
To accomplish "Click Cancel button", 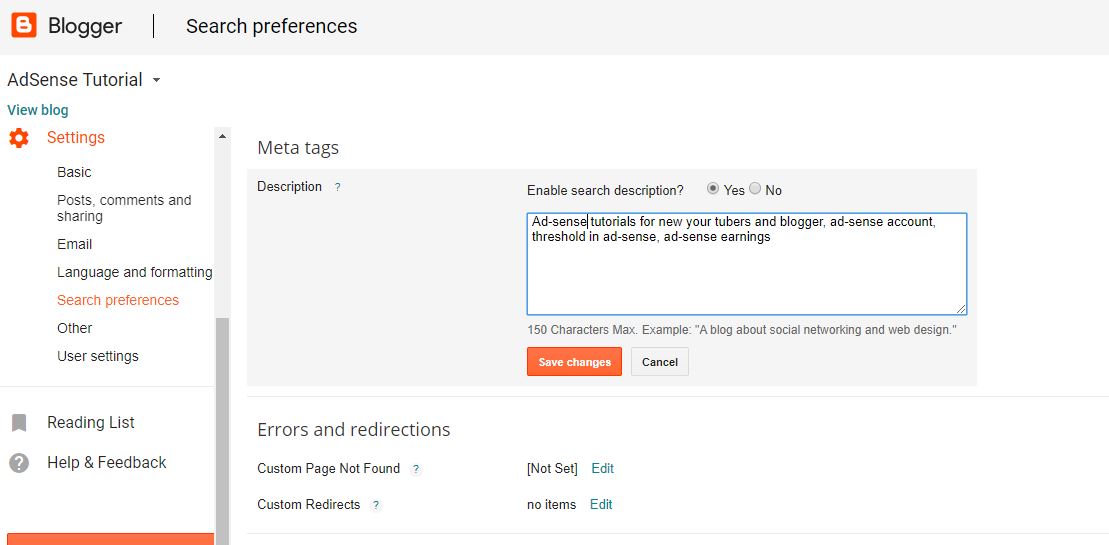I will (660, 362).
